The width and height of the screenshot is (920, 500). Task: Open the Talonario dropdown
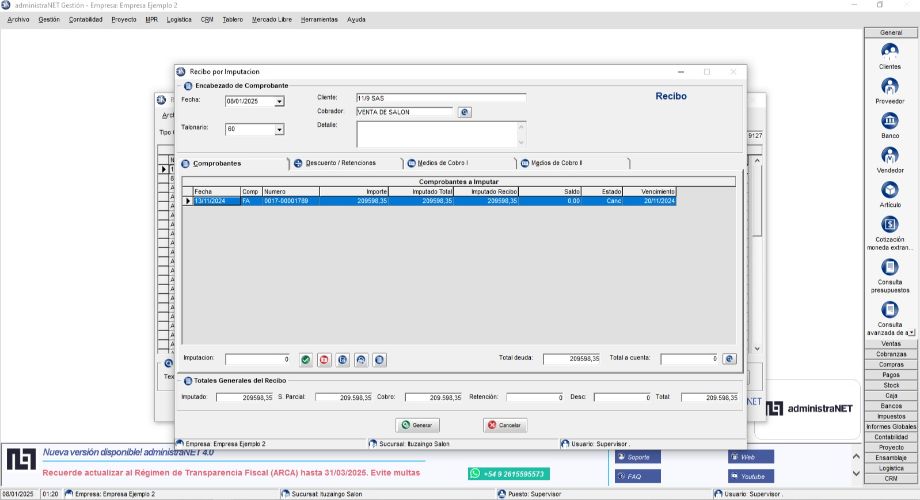pyautogui.click(x=279, y=129)
